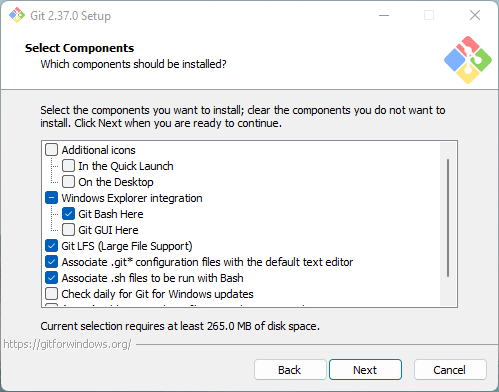Viewport: 499px width, 392px height.
Task: Uncheck Associate .sh files with Bash
Action: [x=51, y=278]
